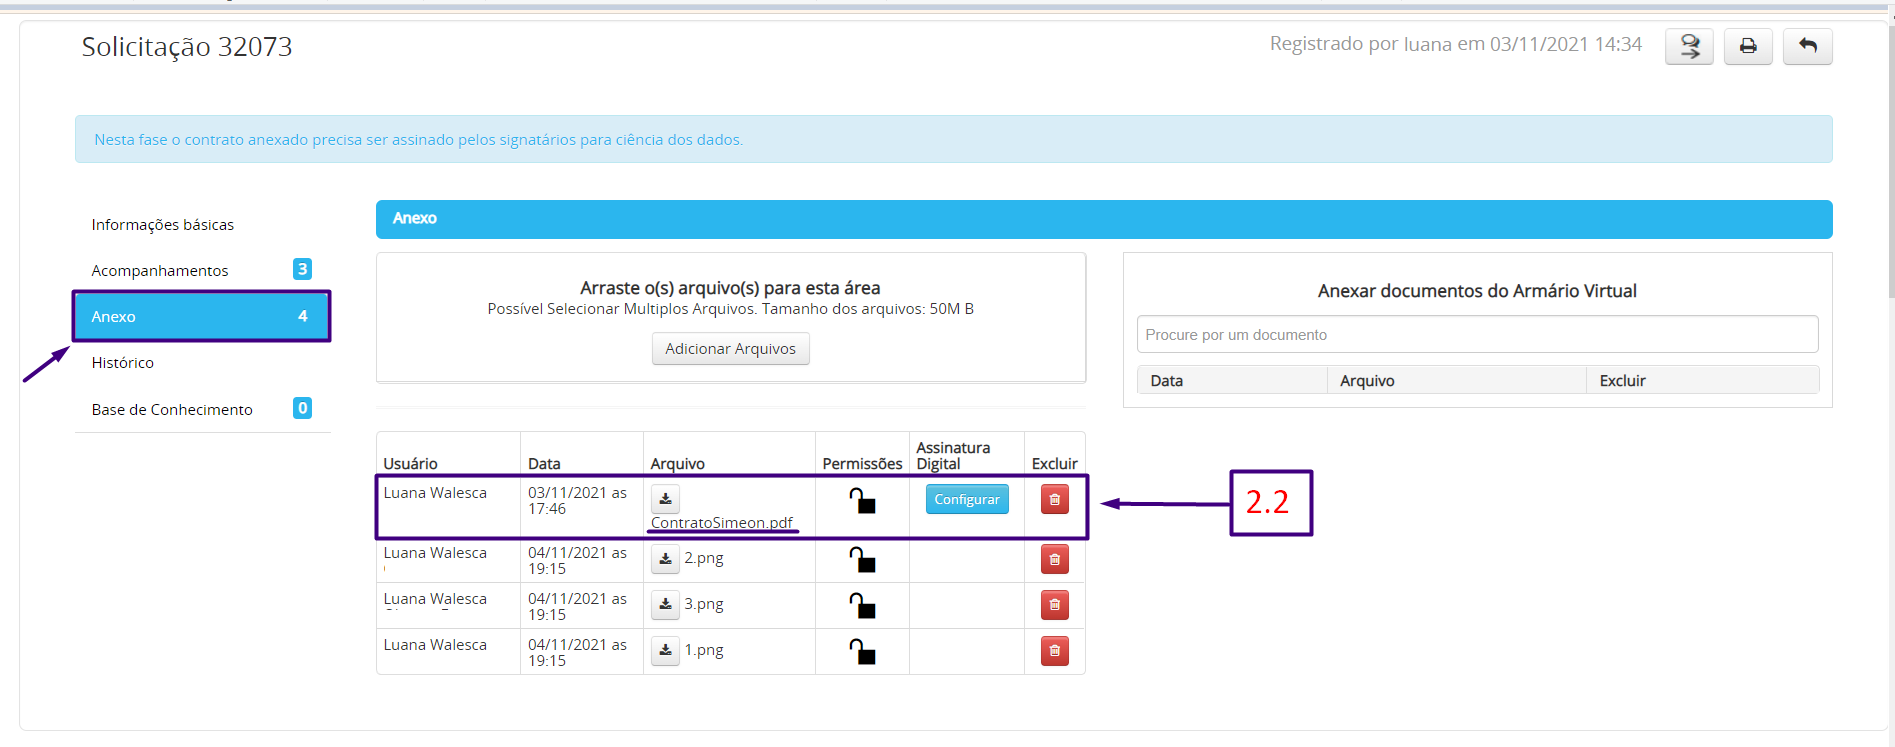
Task: Click the blue contract signing notice banner
Action: 954,139
